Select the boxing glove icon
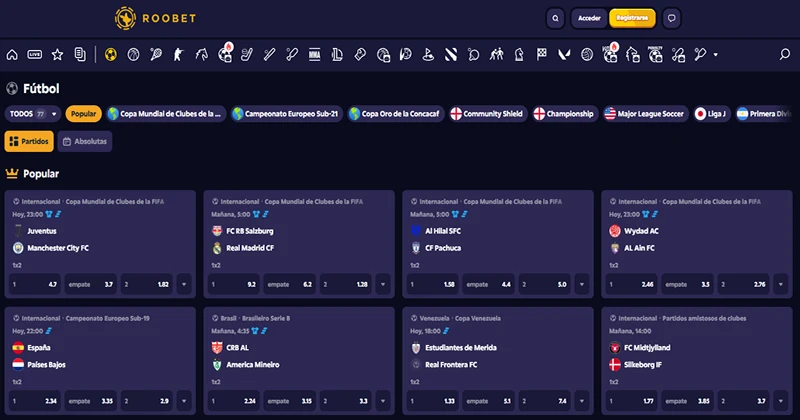The width and height of the screenshot is (800, 420). [360, 55]
